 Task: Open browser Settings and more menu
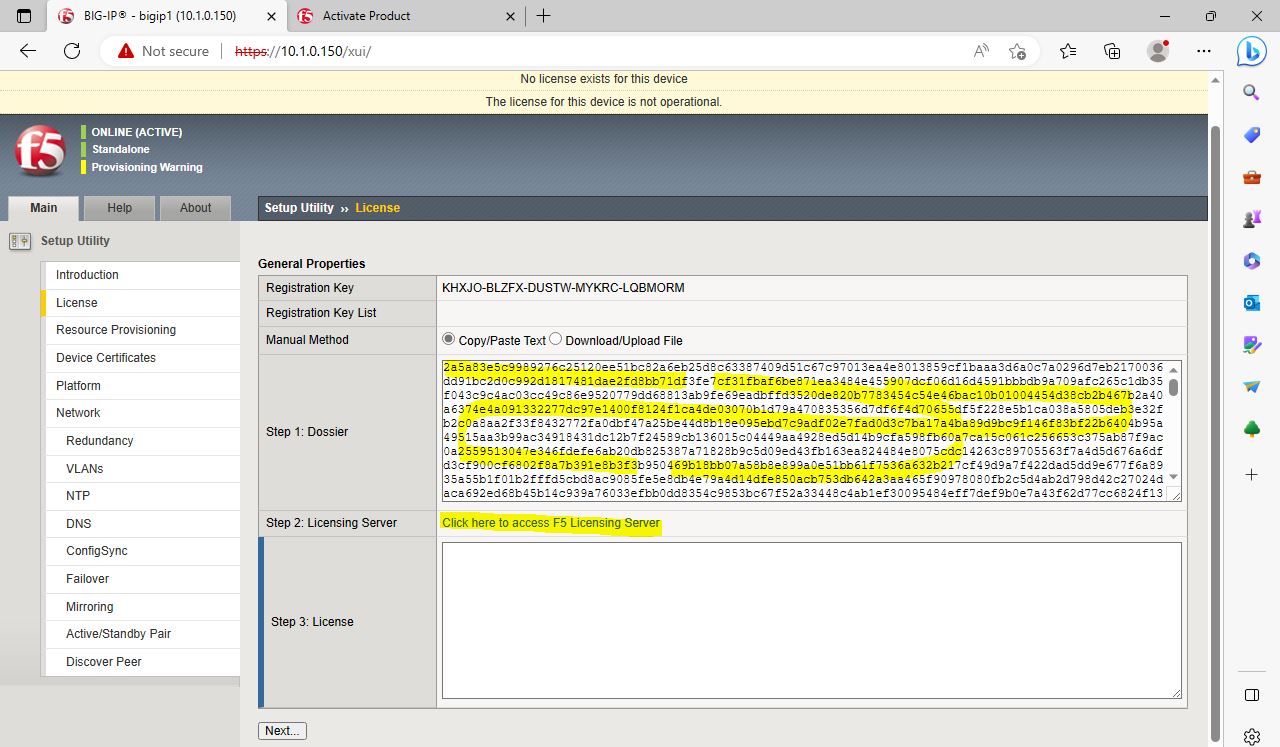pos(1204,51)
